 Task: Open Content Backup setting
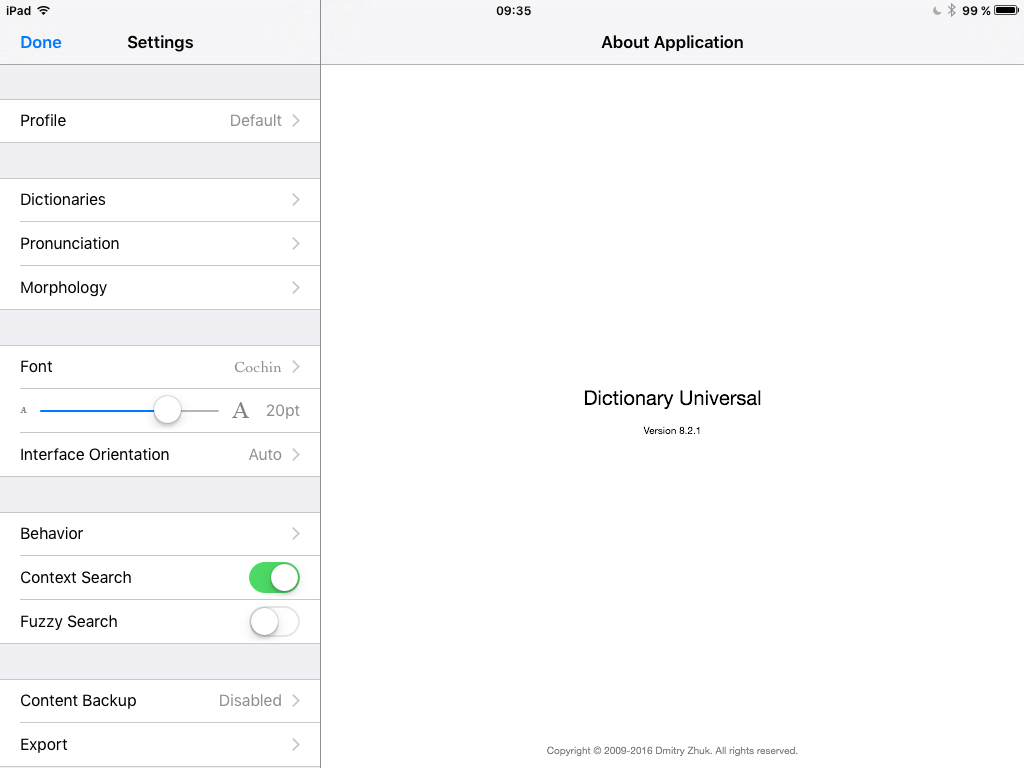pyautogui.click(x=160, y=701)
